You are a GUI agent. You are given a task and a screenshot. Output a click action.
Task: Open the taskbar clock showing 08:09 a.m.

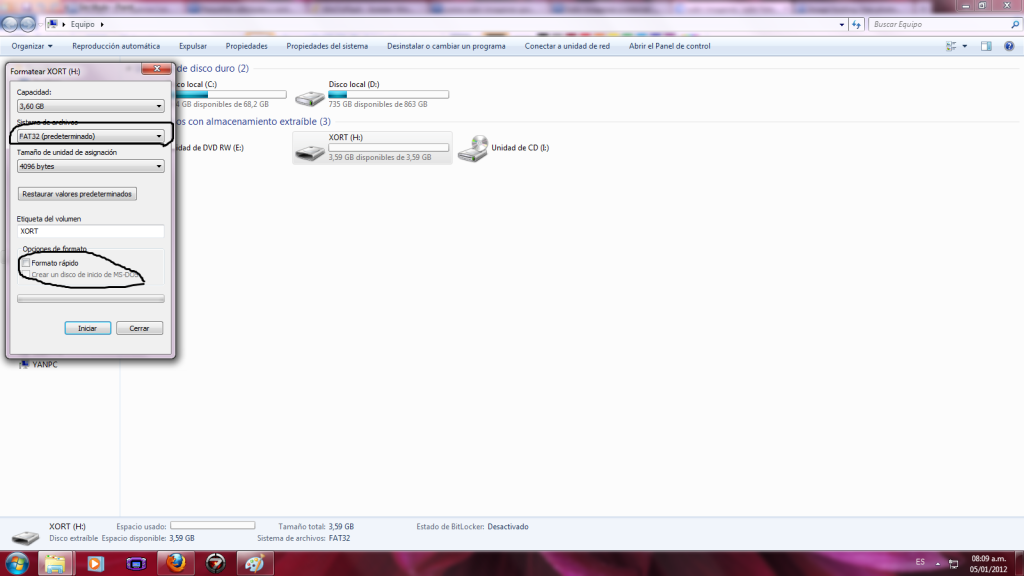click(x=989, y=564)
